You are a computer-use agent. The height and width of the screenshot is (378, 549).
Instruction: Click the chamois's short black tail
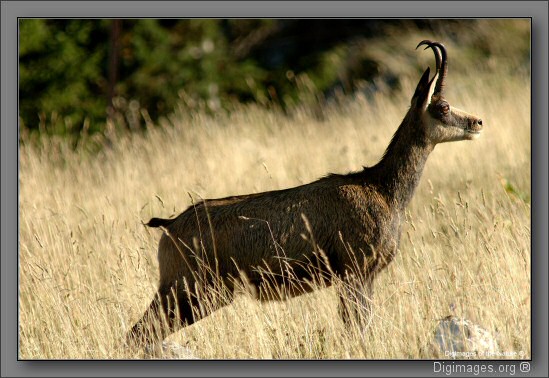[158, 222]
